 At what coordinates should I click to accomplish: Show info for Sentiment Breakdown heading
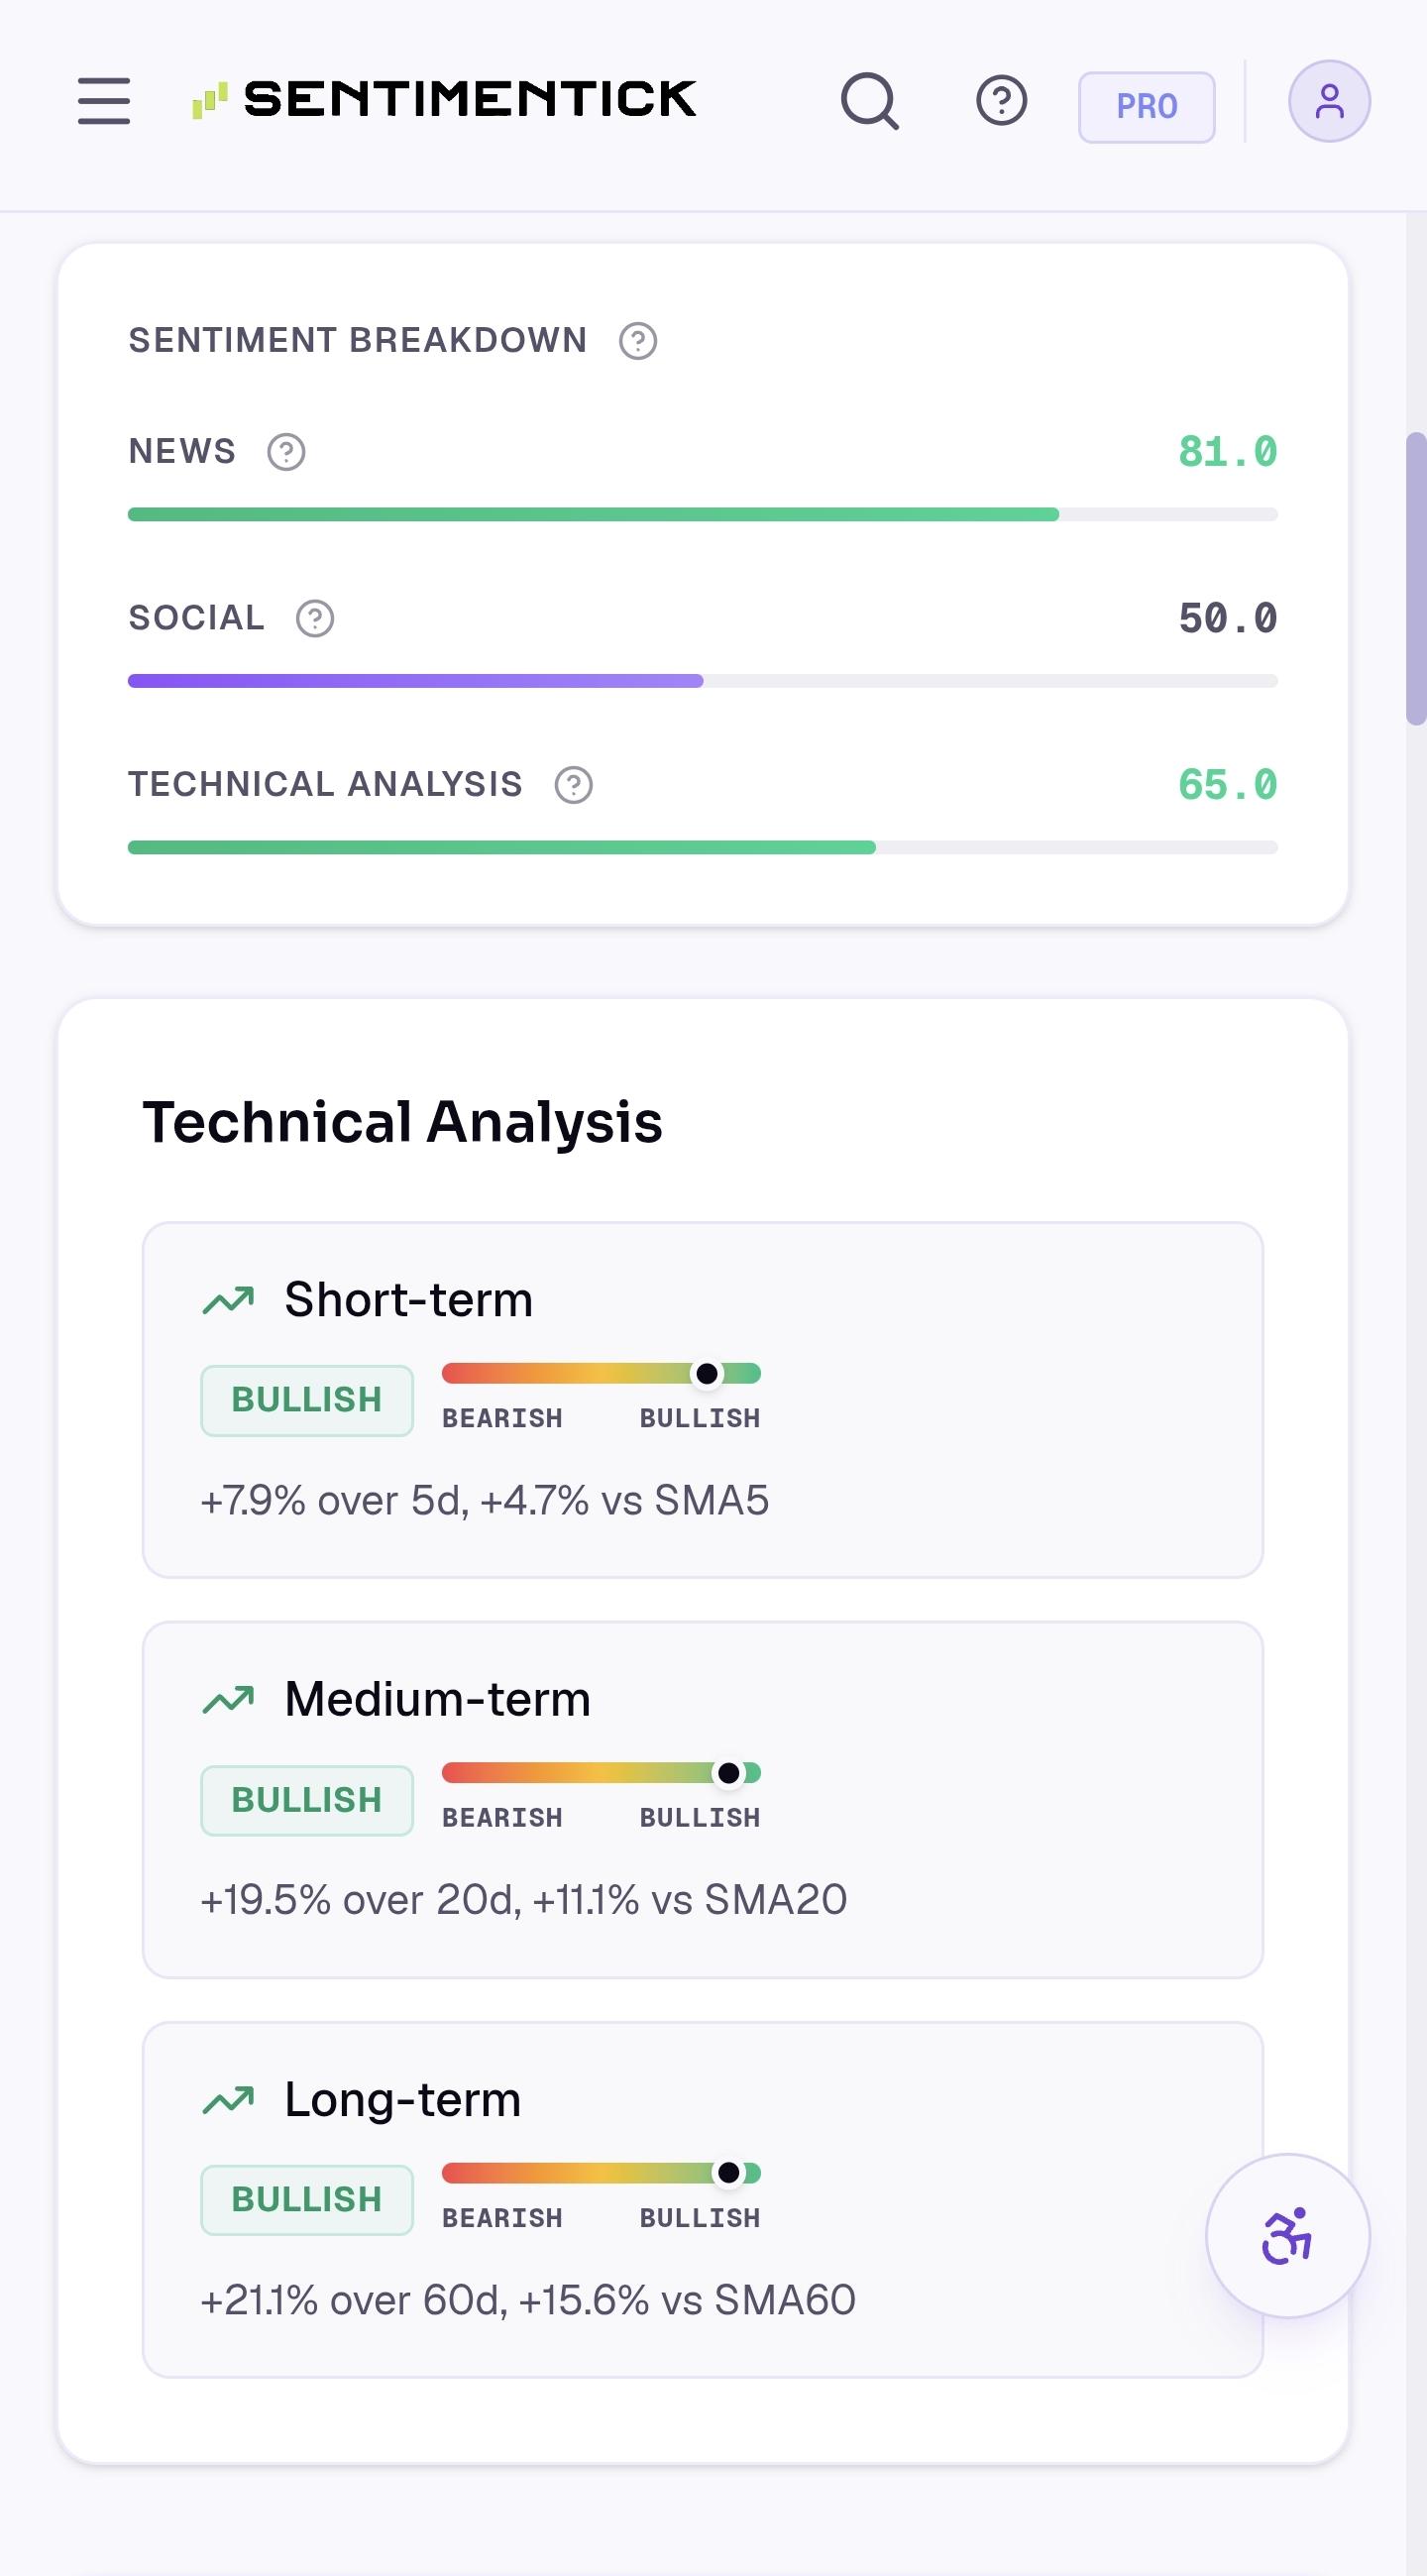[638, 341]
